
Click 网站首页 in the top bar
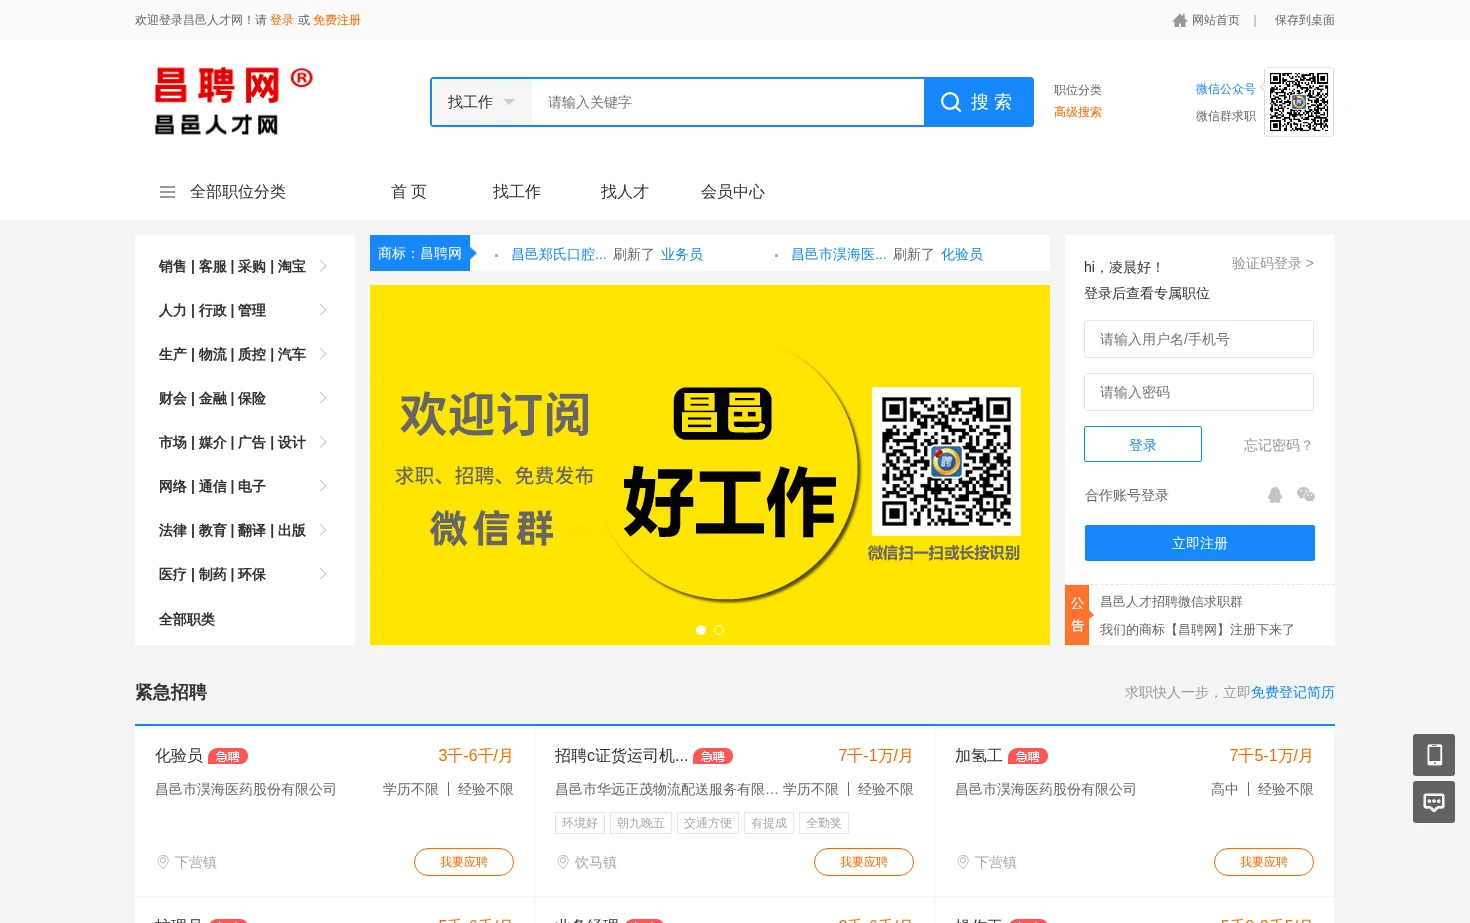[1215, 20]
